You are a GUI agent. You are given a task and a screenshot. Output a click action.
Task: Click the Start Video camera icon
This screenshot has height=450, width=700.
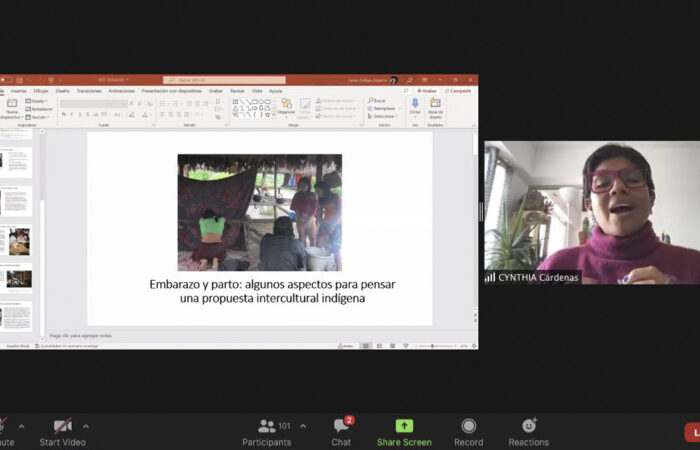tap(63, 426)
